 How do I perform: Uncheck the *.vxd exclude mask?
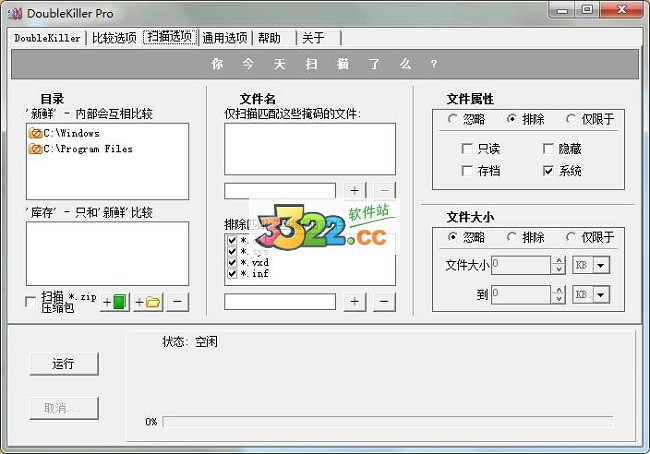(232, 262)
